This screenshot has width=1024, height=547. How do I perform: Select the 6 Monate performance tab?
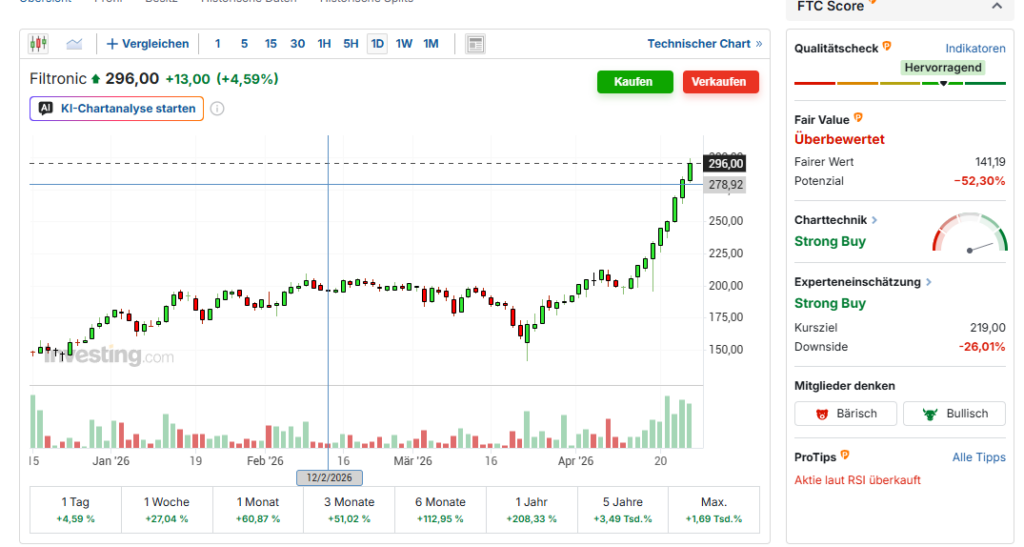point(440,510)
